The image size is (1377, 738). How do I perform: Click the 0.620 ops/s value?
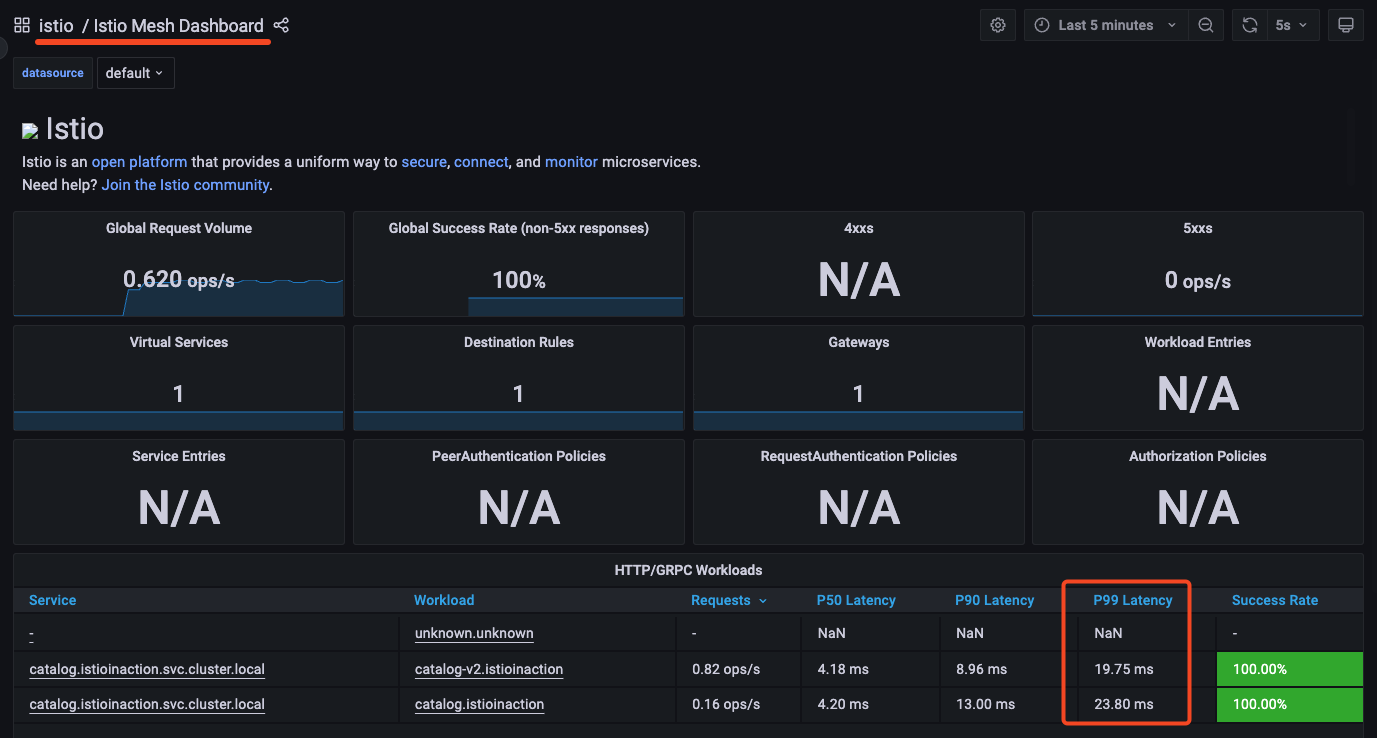point(179,280)
